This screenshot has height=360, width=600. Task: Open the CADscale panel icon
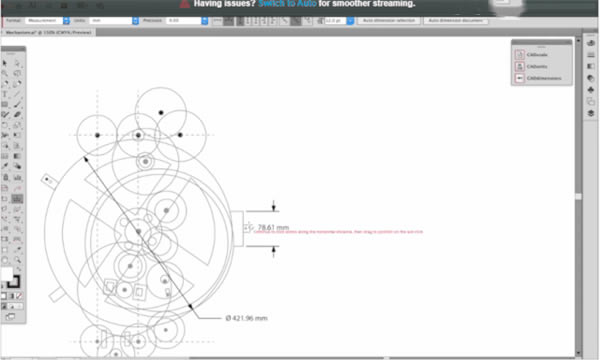click(519, 55)
